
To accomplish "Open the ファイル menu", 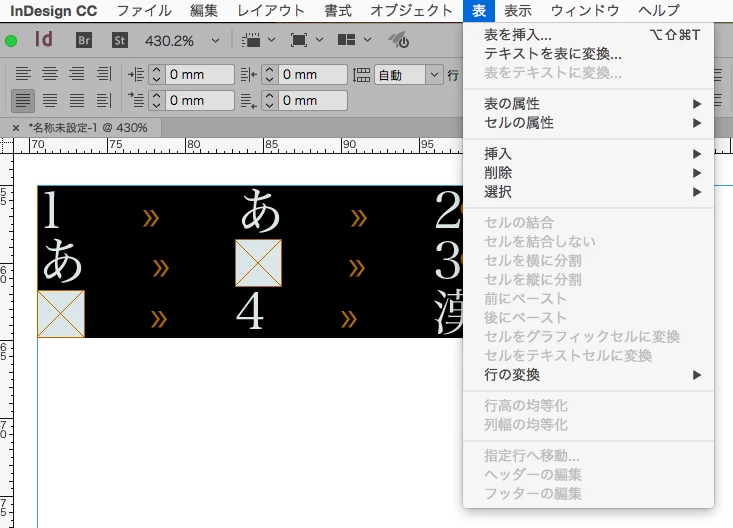I will 144,10.
